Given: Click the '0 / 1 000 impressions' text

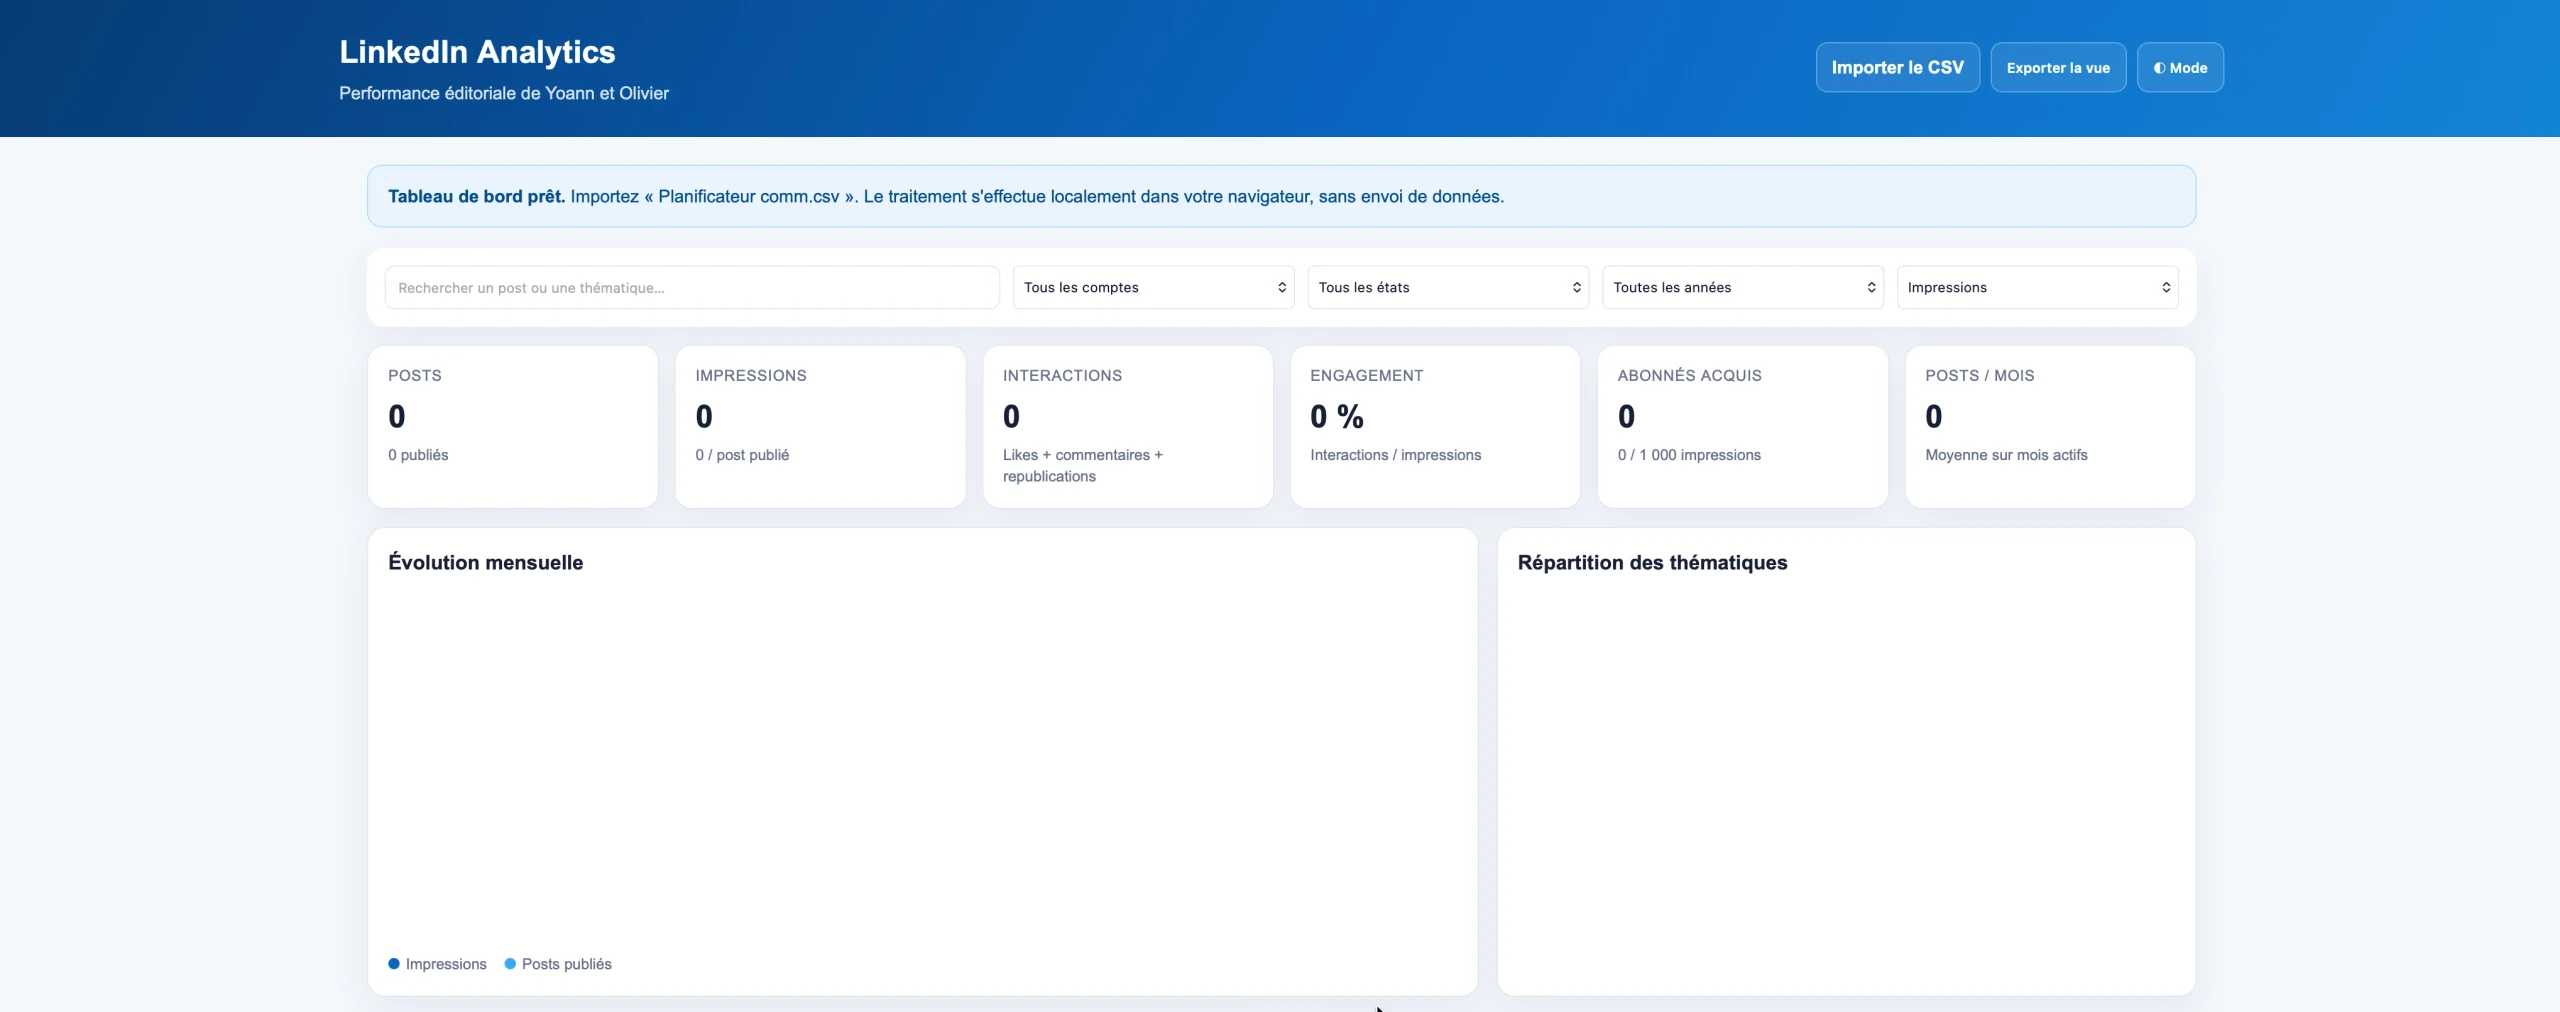Looking at the screenshot, I should 1689,455.
